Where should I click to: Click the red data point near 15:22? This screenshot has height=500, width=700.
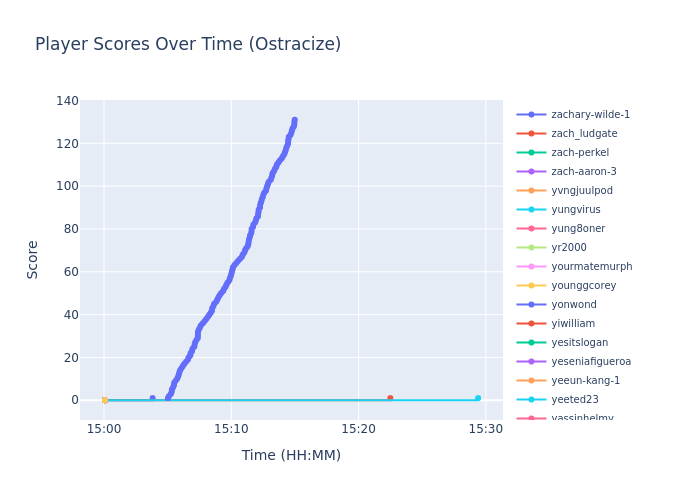tap(390, 398)
